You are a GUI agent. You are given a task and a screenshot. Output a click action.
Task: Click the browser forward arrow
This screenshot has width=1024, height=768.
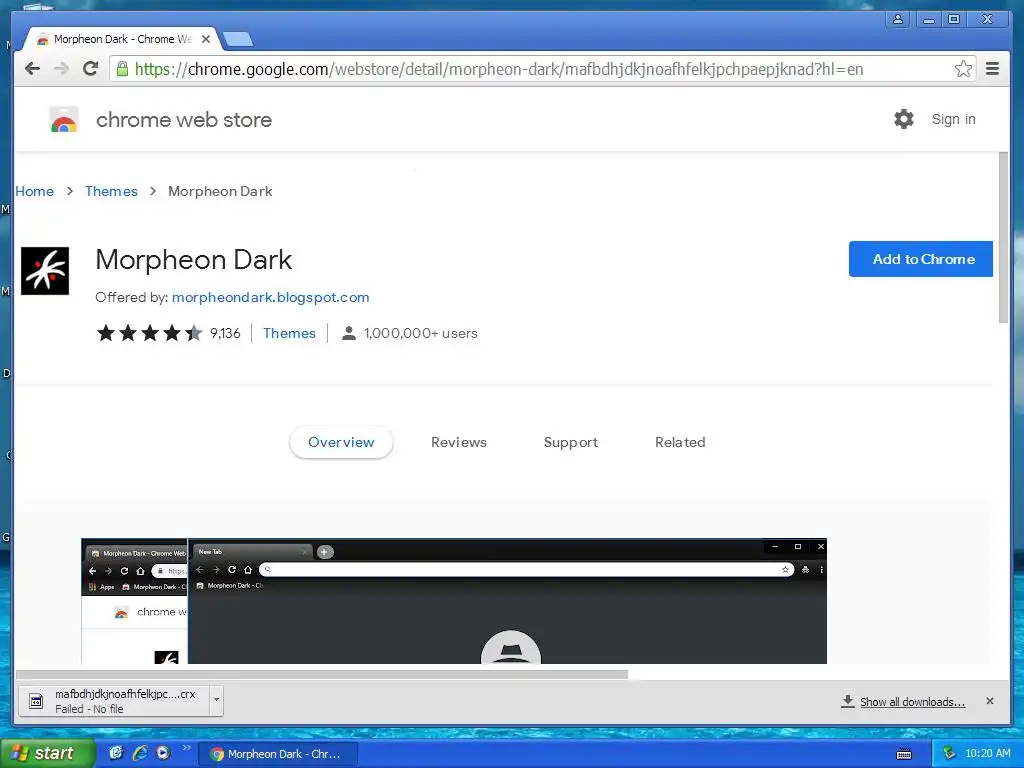(61, 69)
